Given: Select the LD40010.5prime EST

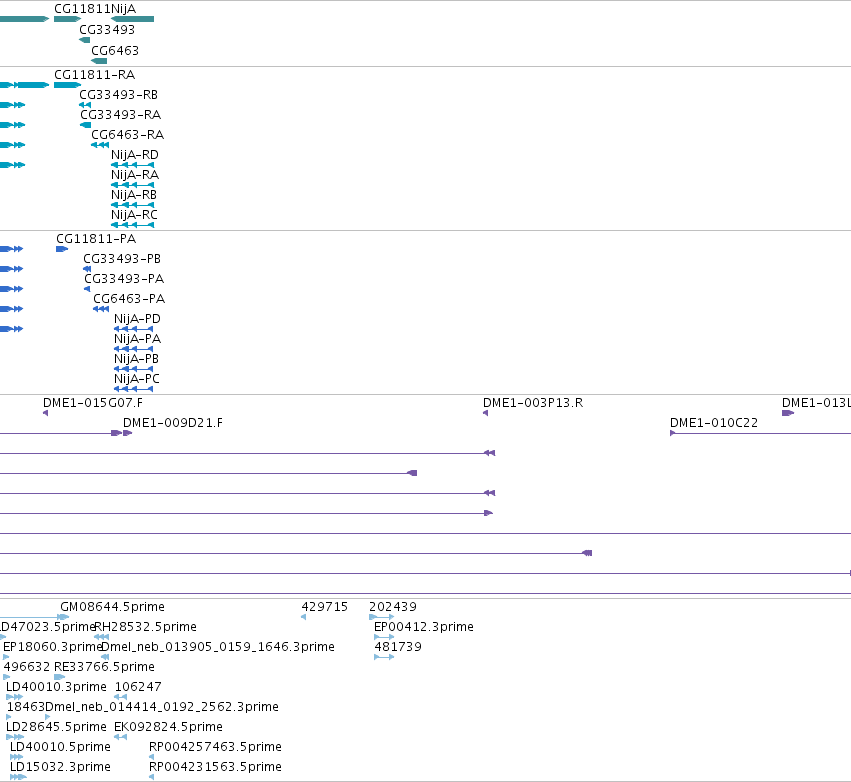Looking at the screenshot, I should pos(17,757).
